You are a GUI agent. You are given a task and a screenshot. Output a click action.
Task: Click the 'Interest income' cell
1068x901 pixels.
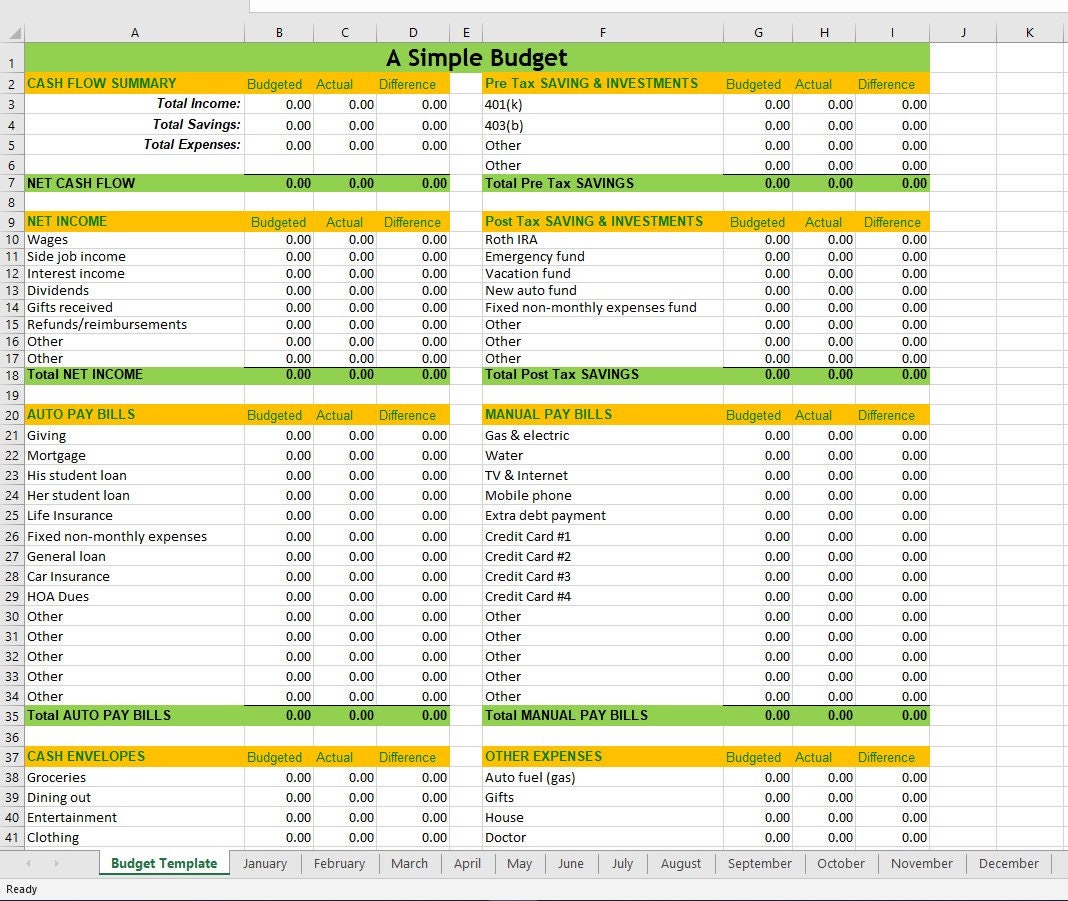pyautogui.click(x=134, y=274)
